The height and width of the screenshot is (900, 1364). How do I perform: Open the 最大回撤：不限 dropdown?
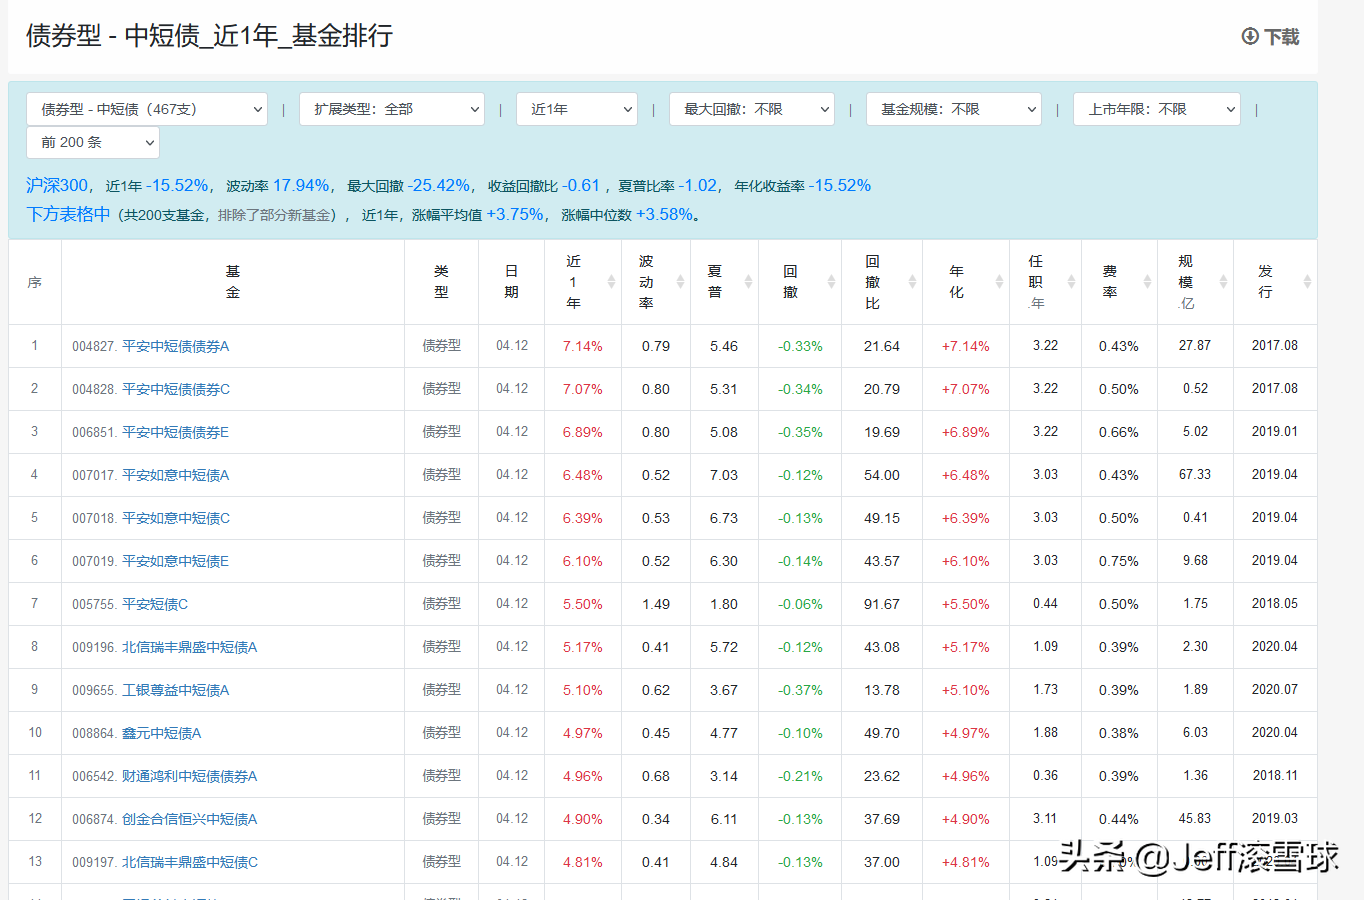click(752, 109)
